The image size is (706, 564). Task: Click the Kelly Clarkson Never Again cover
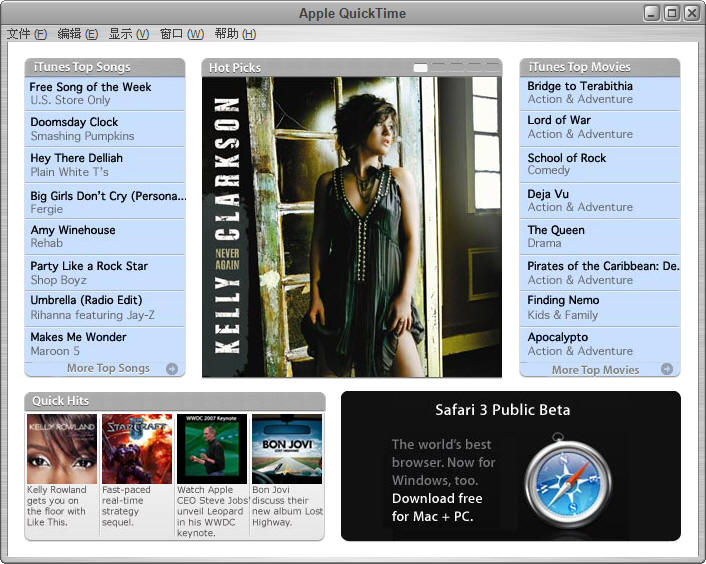pyautogui.click(x=352, y=227)
